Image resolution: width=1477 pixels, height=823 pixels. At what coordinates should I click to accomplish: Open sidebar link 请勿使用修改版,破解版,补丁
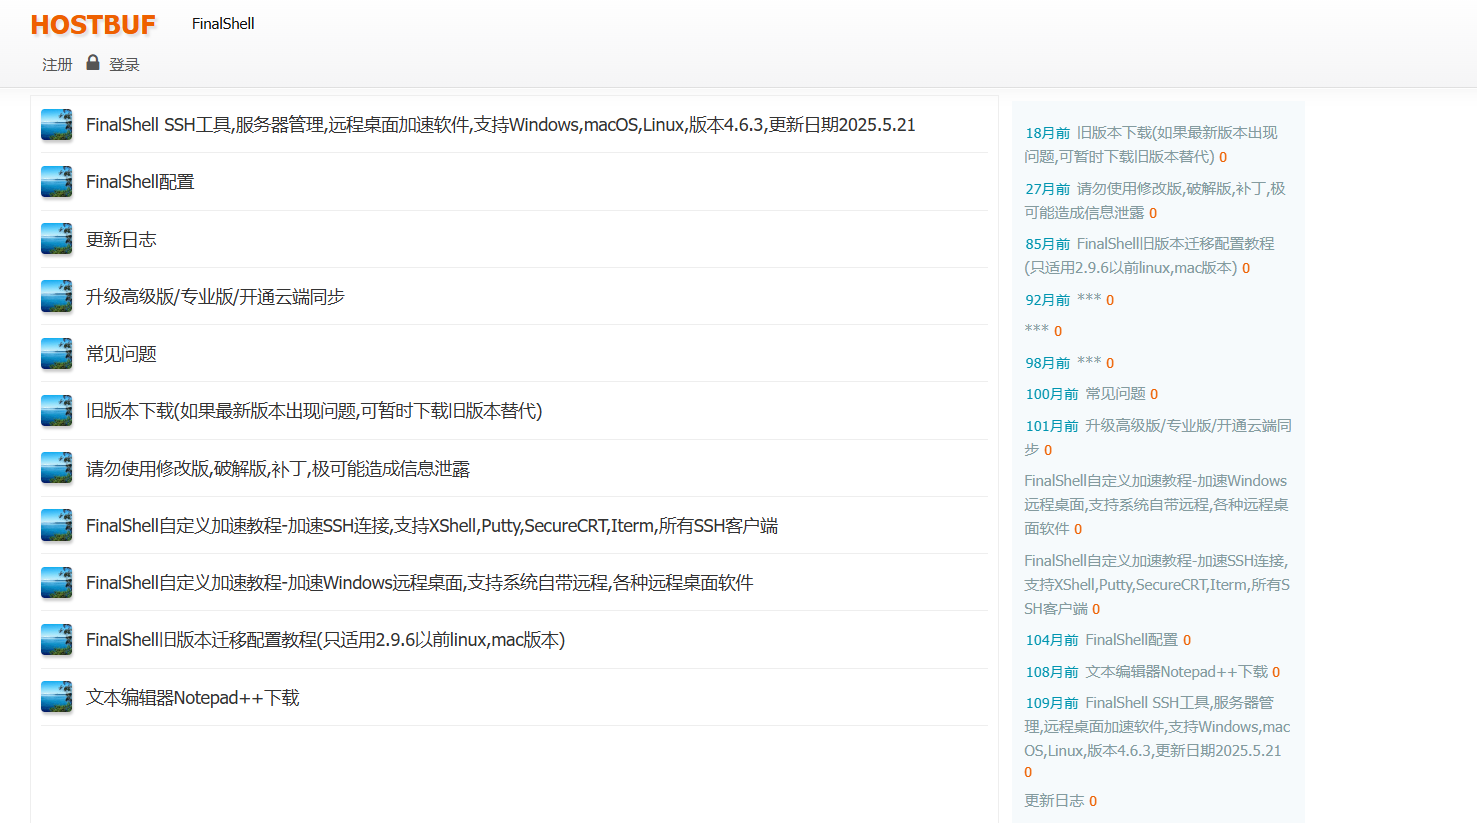(x=1155, y=201)
